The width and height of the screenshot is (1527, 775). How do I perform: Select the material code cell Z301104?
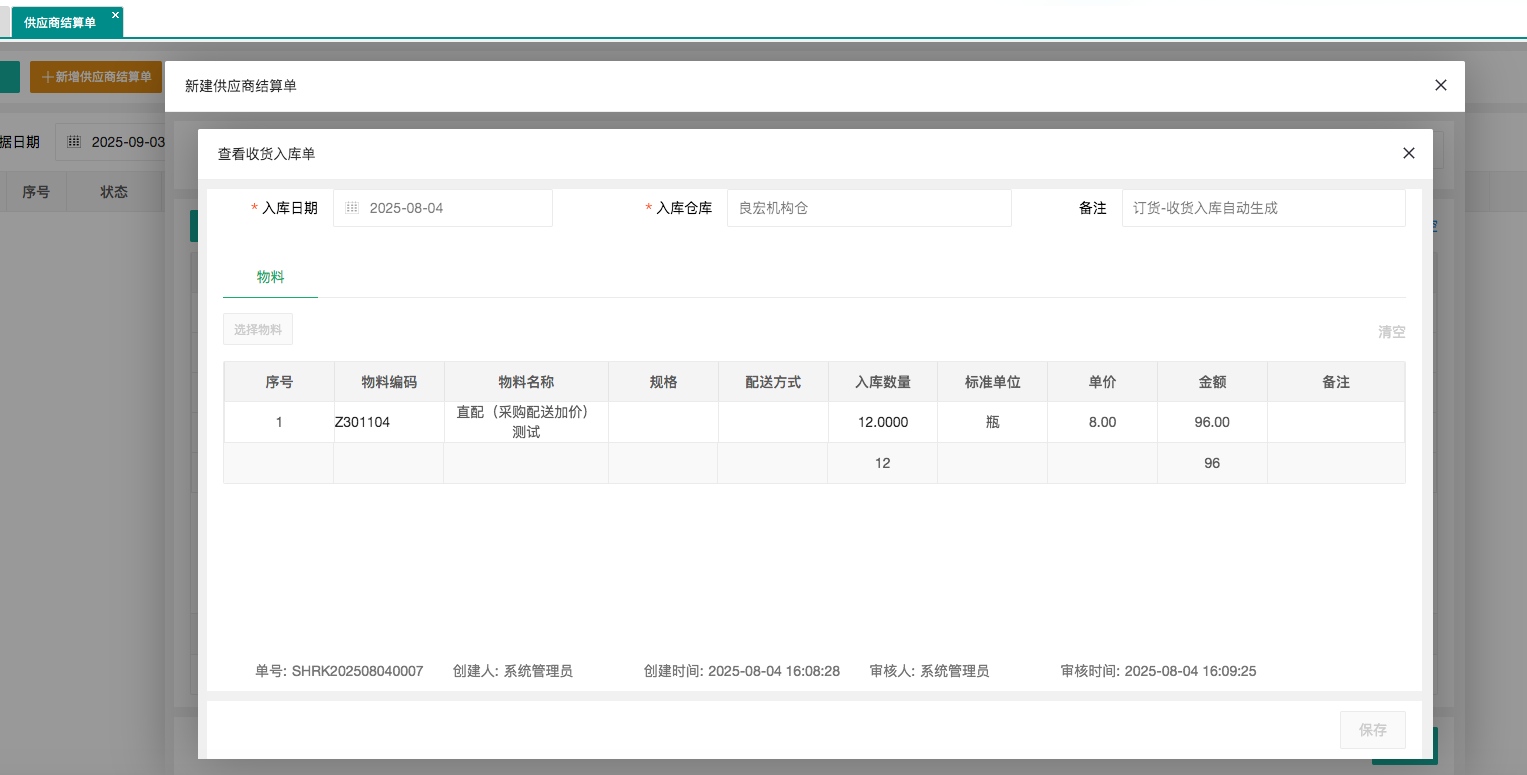click(x=363, y=422)
